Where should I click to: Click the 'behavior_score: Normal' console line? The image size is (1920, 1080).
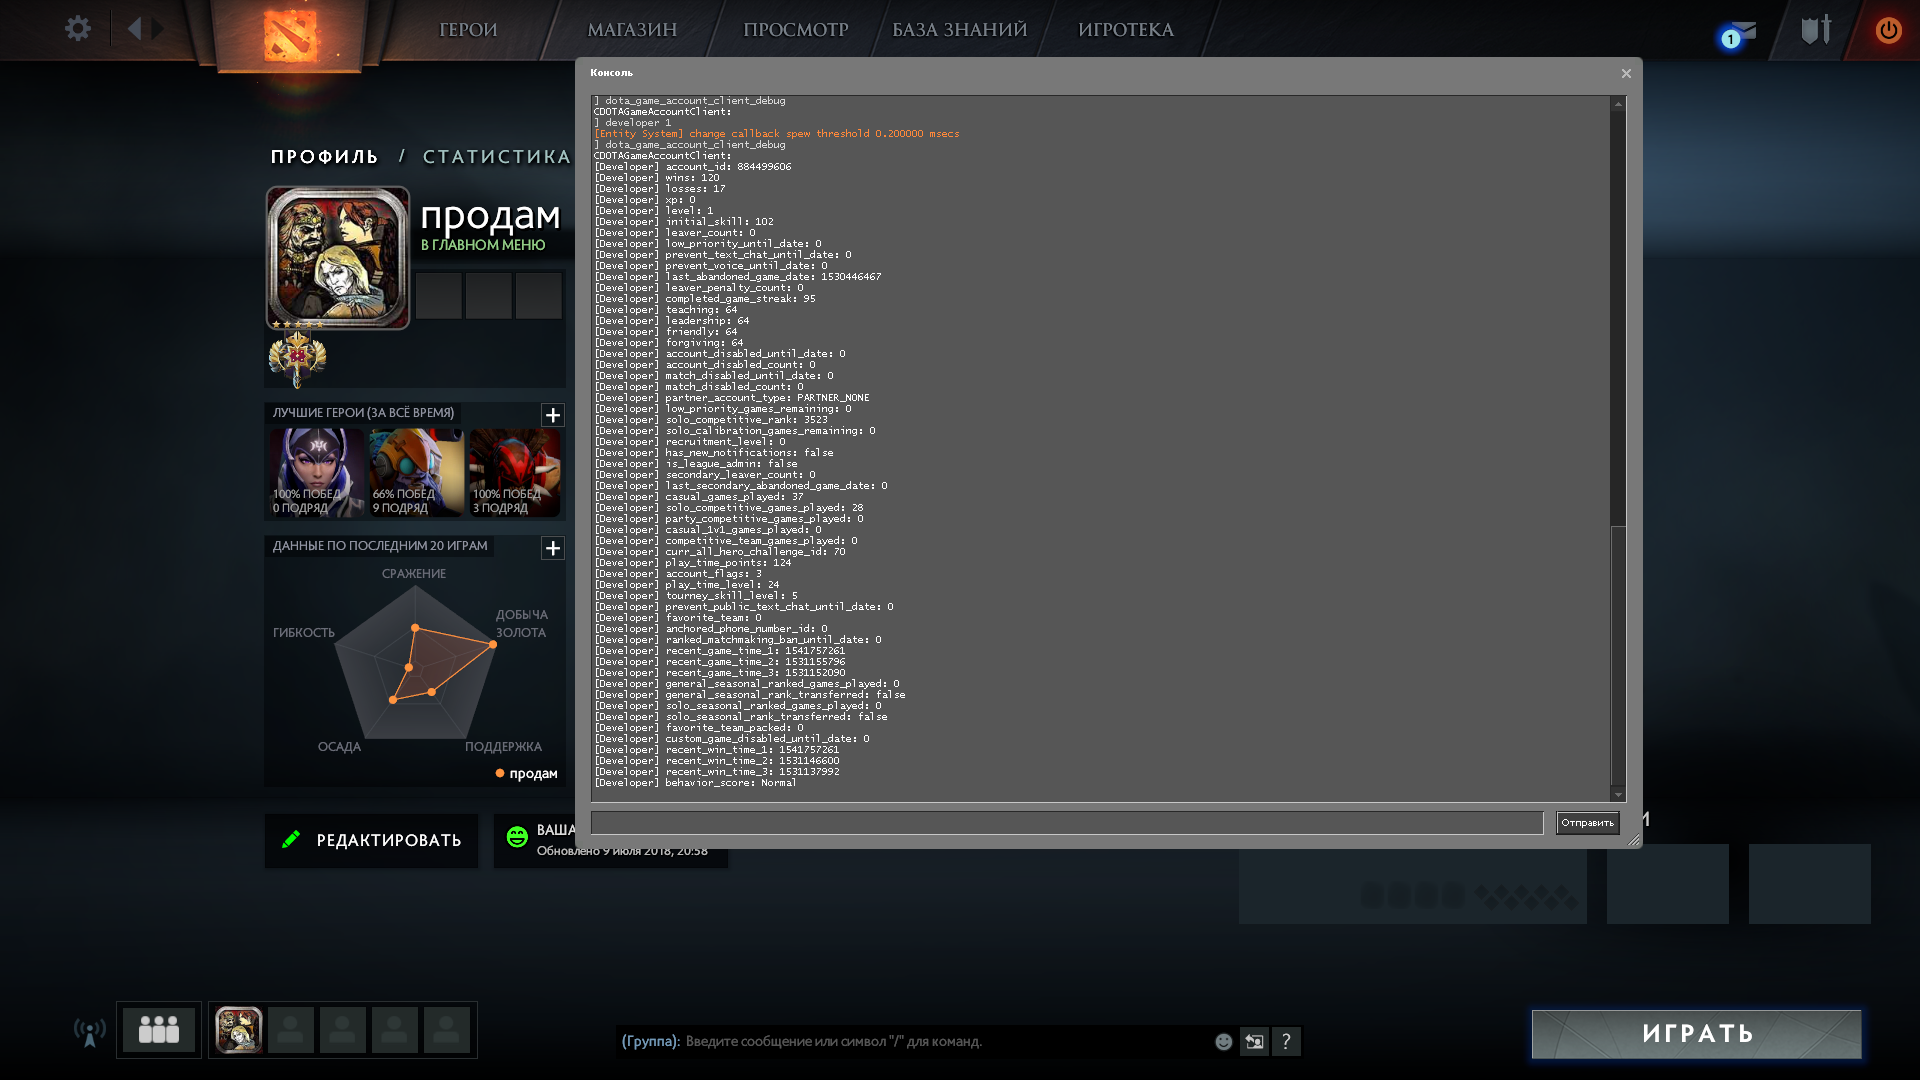(x=695, y=783)
